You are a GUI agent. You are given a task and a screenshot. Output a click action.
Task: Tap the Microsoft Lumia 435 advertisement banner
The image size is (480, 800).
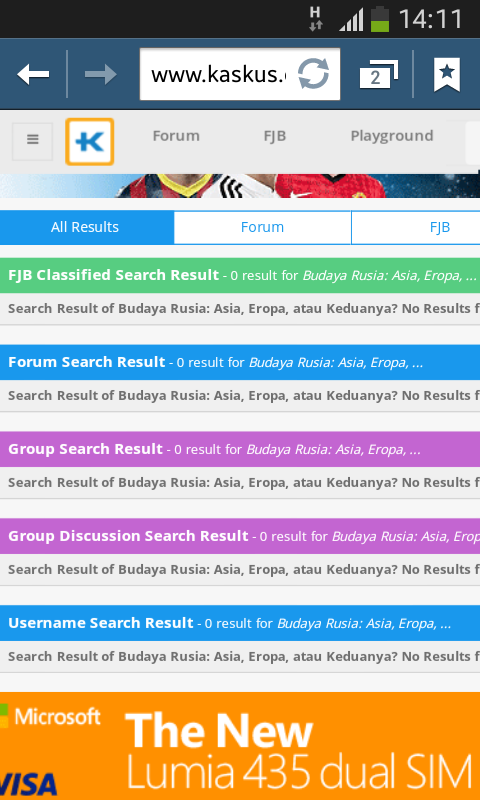click(x=240, y=746)
